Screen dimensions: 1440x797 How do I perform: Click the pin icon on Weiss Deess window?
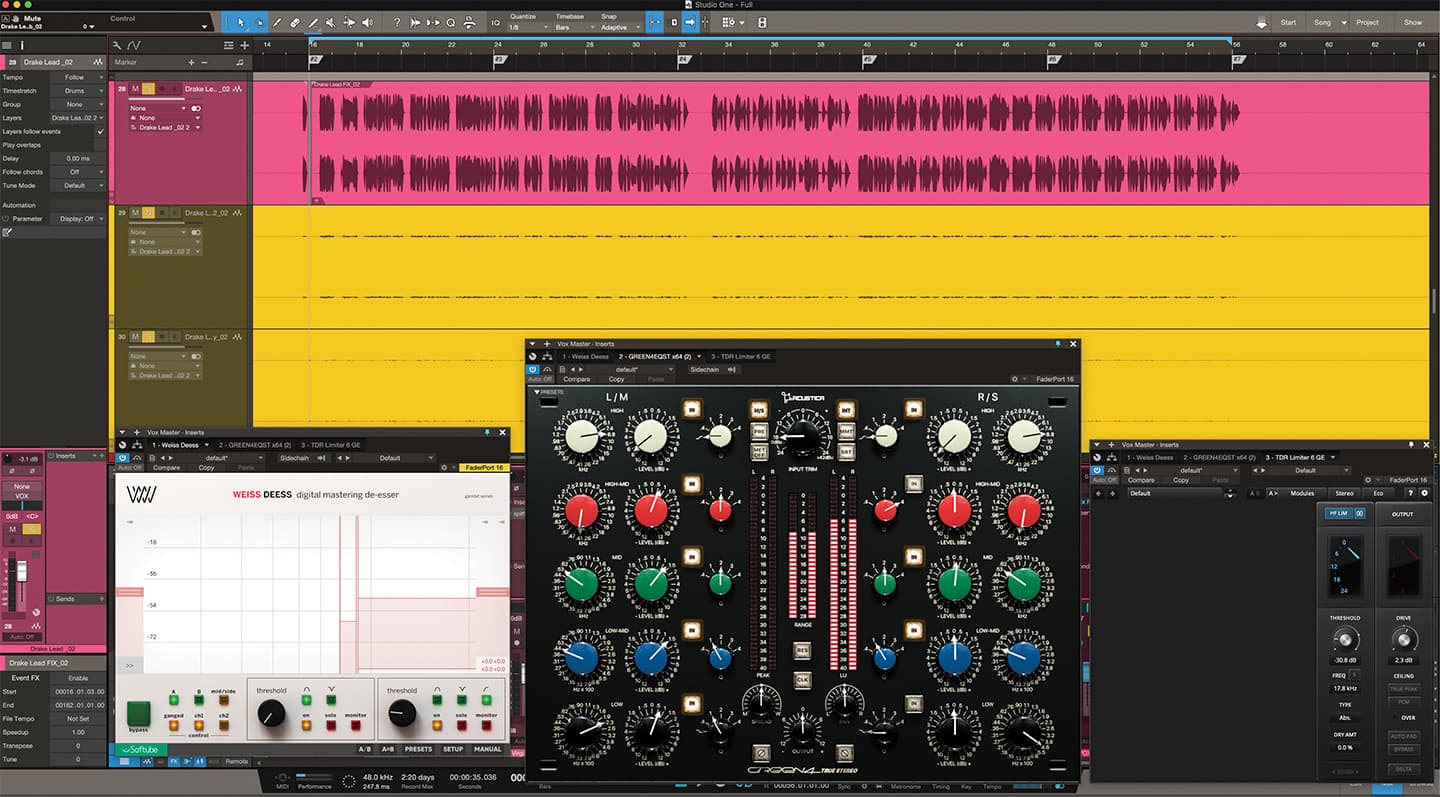(487, 432)
